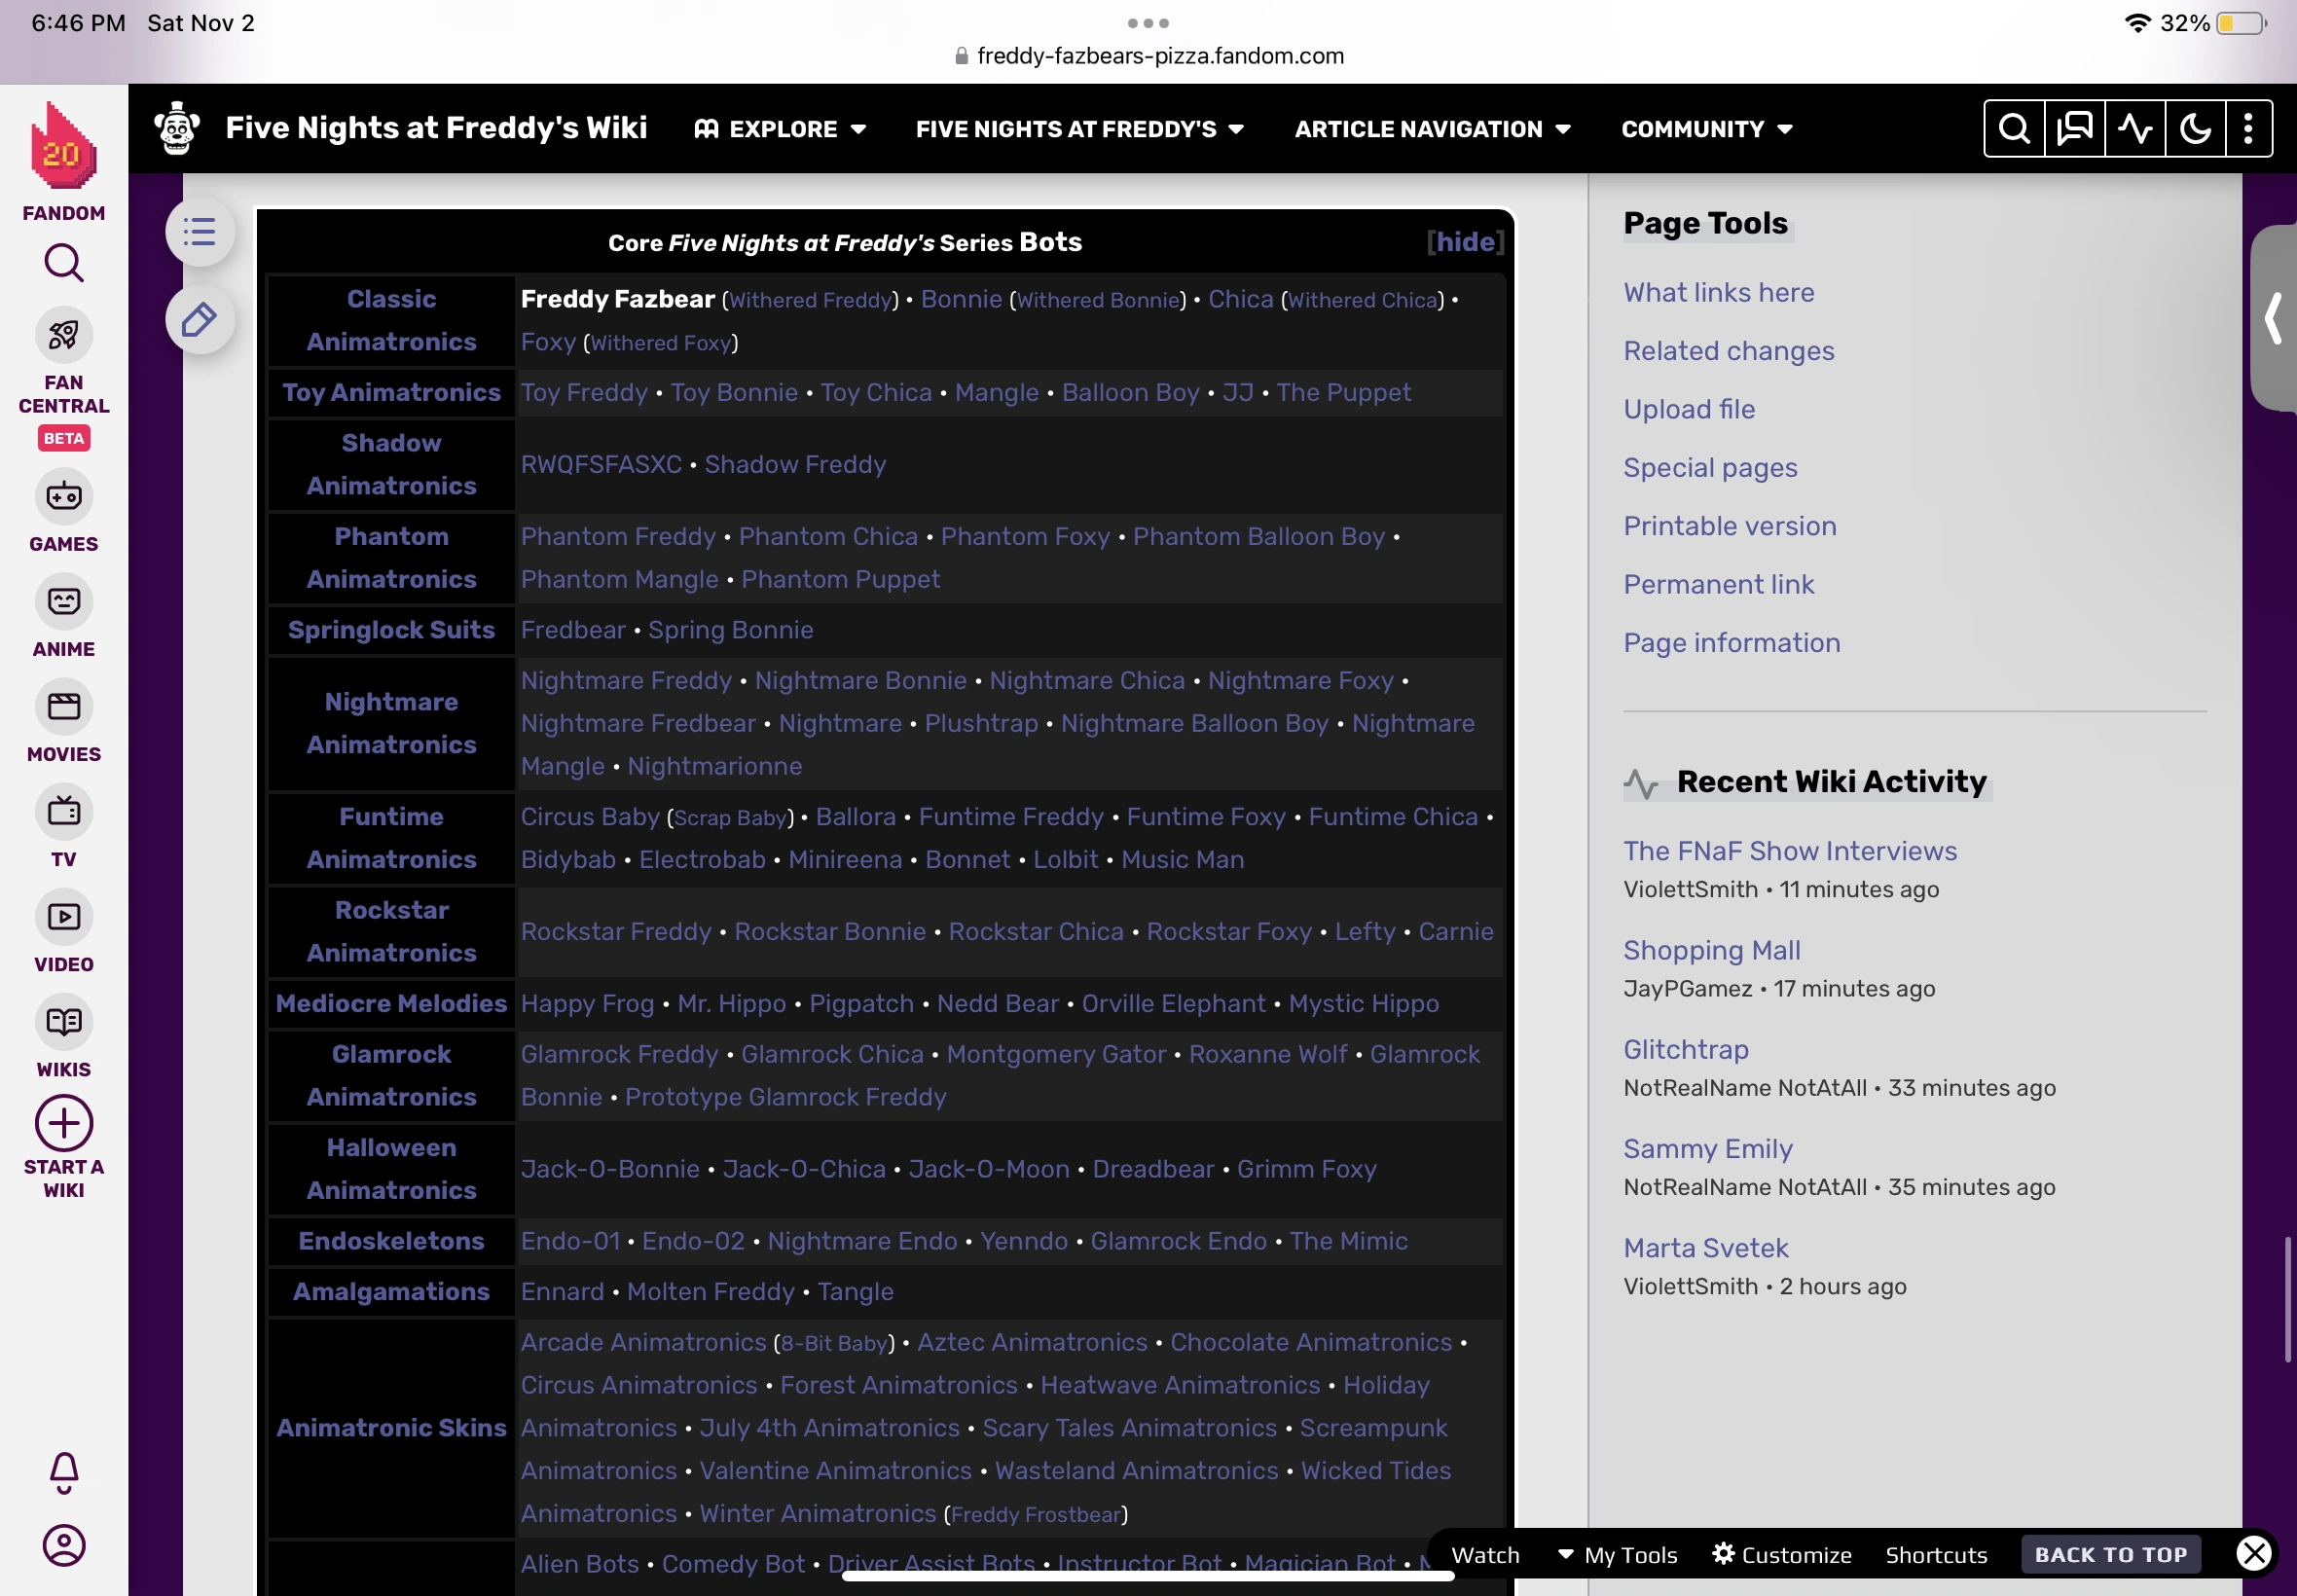The image size is (2297, 1596).
Task: Open the Phantom Puppet link
Action: pyautogui.click(x=840, y=579)
